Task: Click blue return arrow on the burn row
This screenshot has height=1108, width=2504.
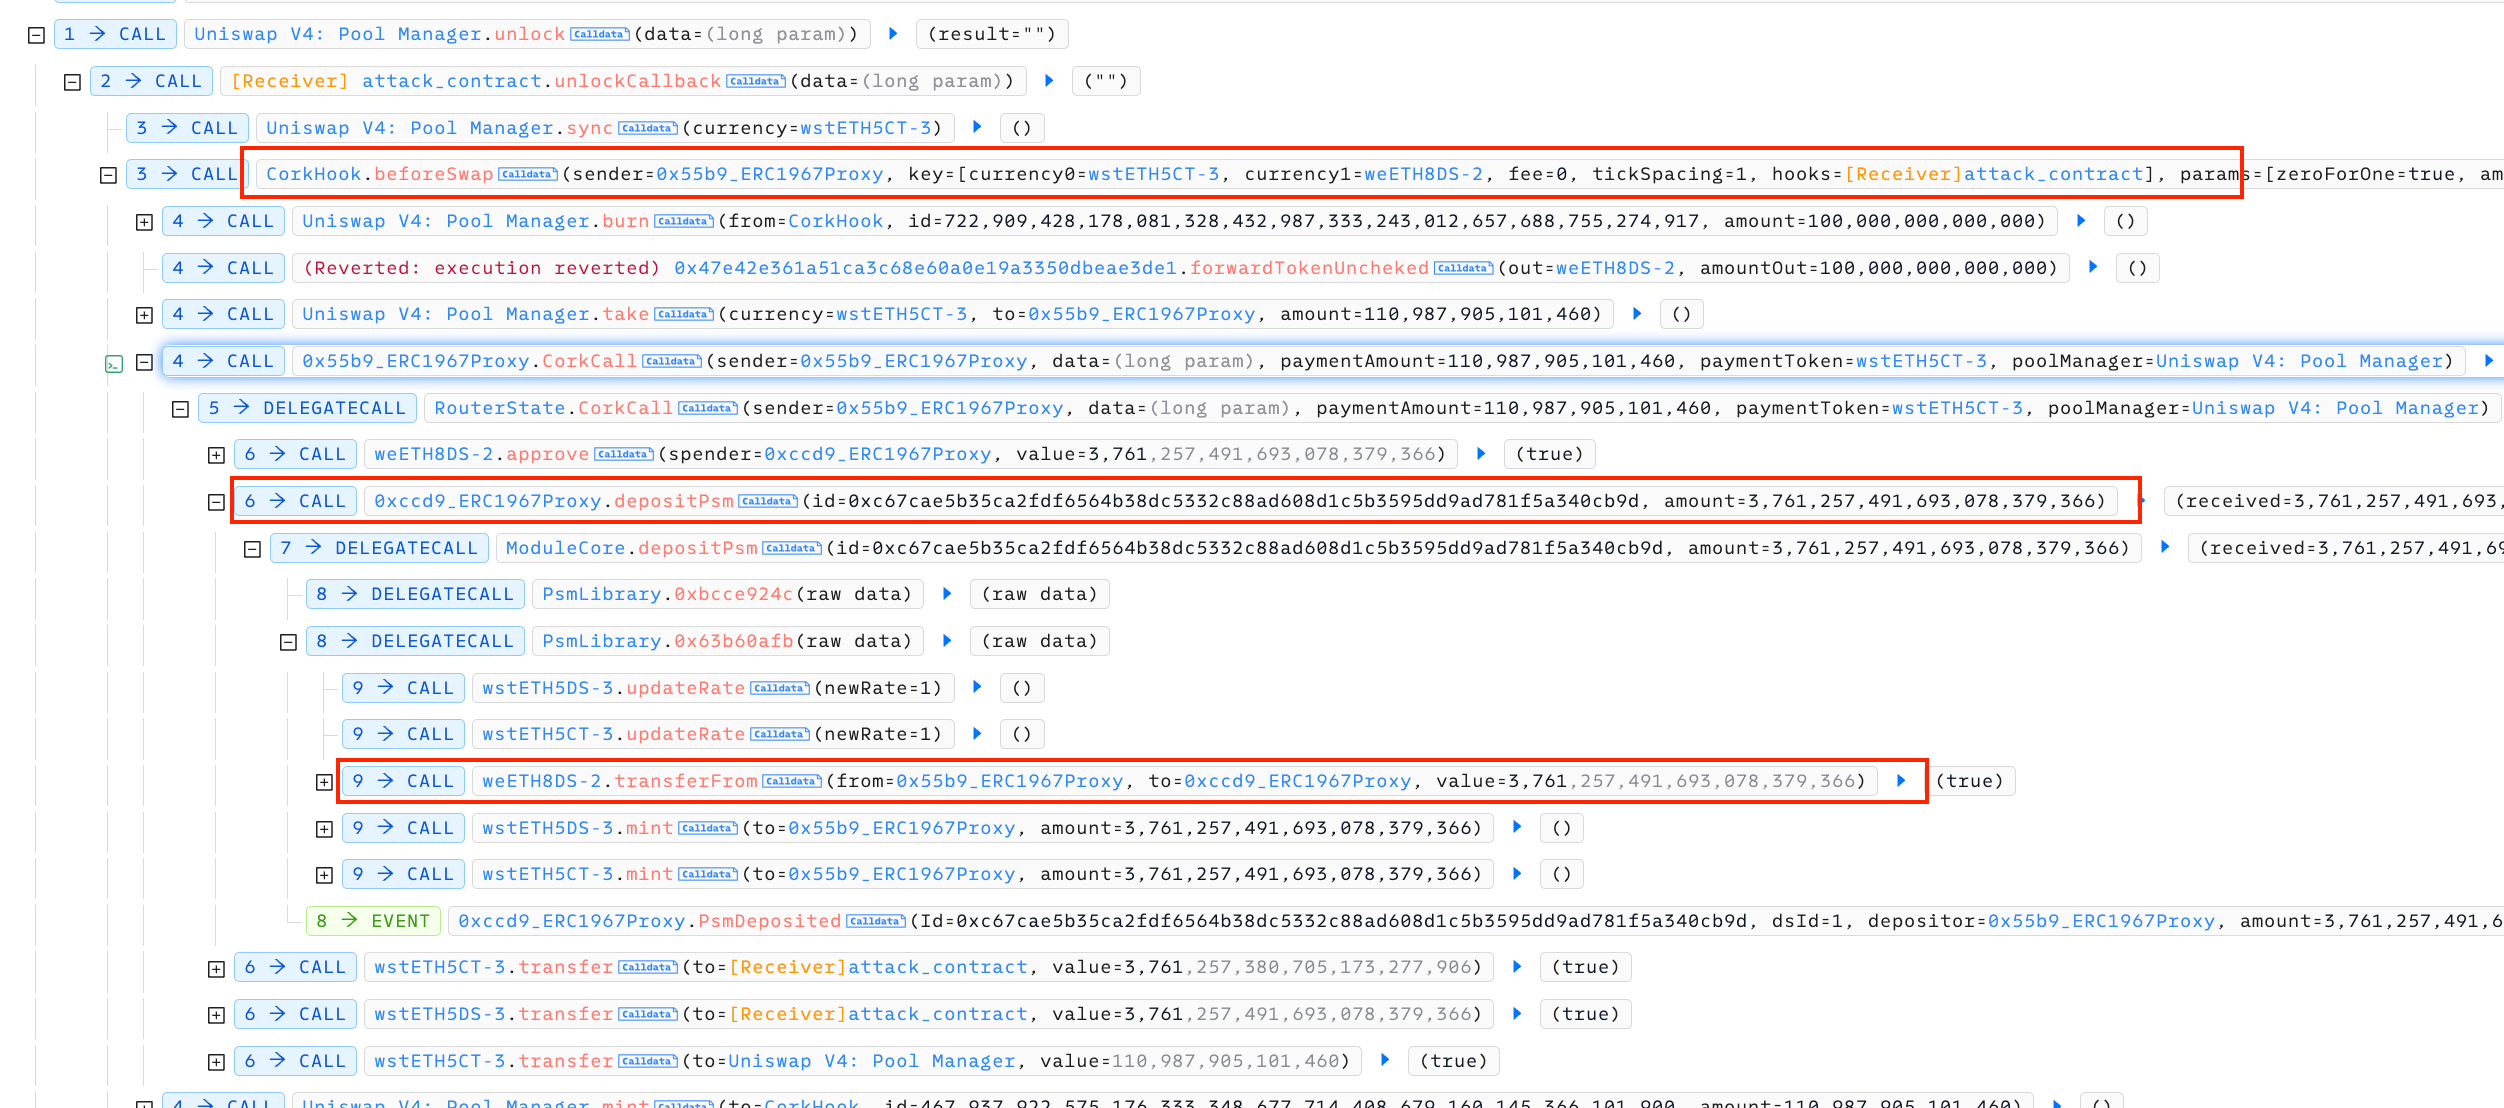Action: coord(2081,221)
